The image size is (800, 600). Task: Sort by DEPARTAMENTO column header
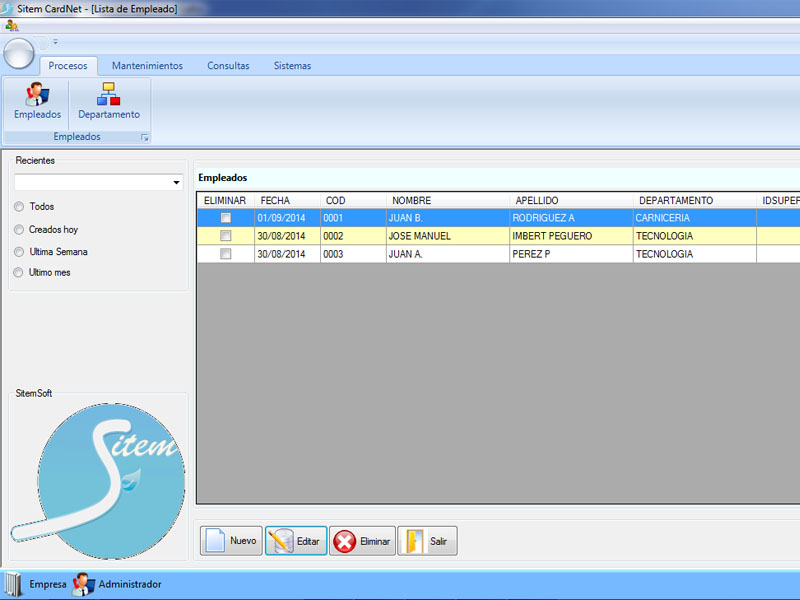(694, 201)
